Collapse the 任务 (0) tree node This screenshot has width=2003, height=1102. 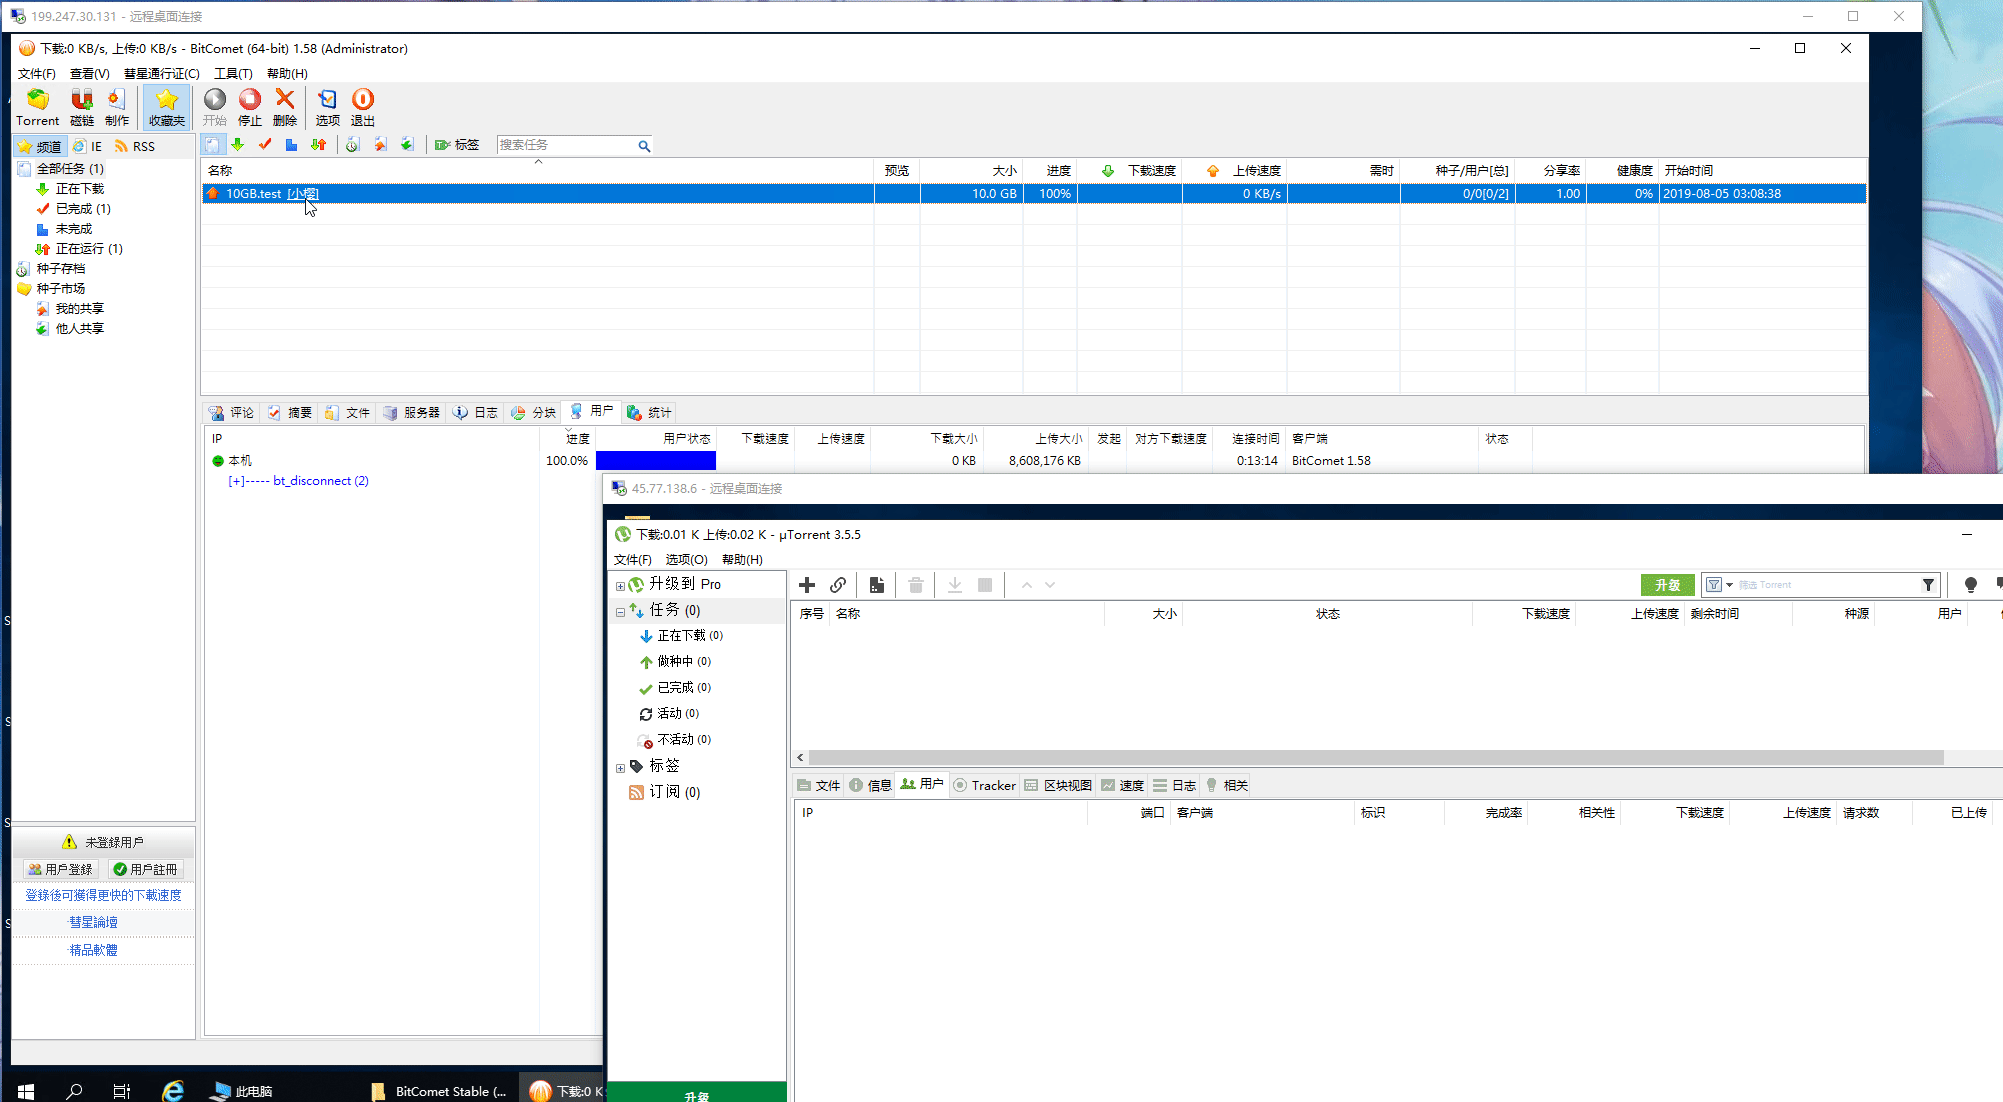pos(620,612)
